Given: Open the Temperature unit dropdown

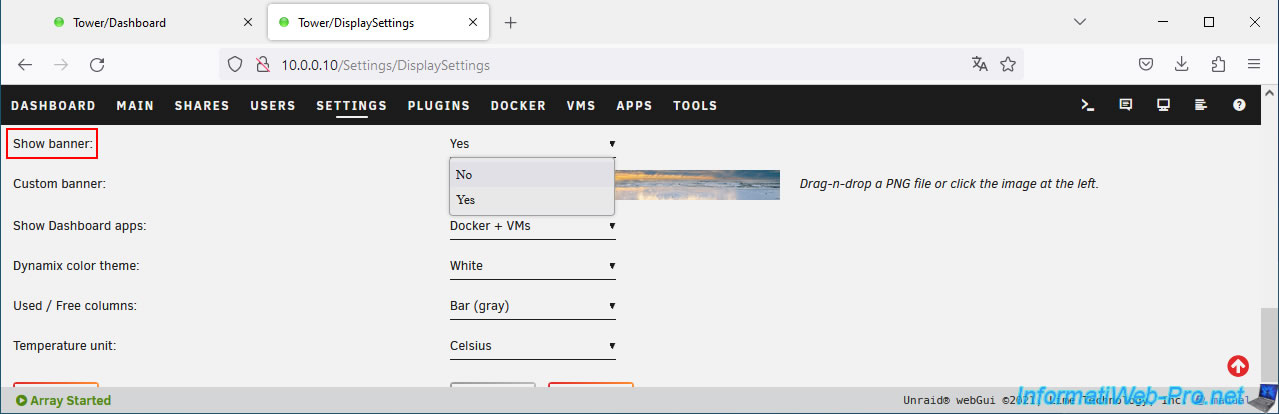Looking at the screenshot, I should [x=532, y=346].
